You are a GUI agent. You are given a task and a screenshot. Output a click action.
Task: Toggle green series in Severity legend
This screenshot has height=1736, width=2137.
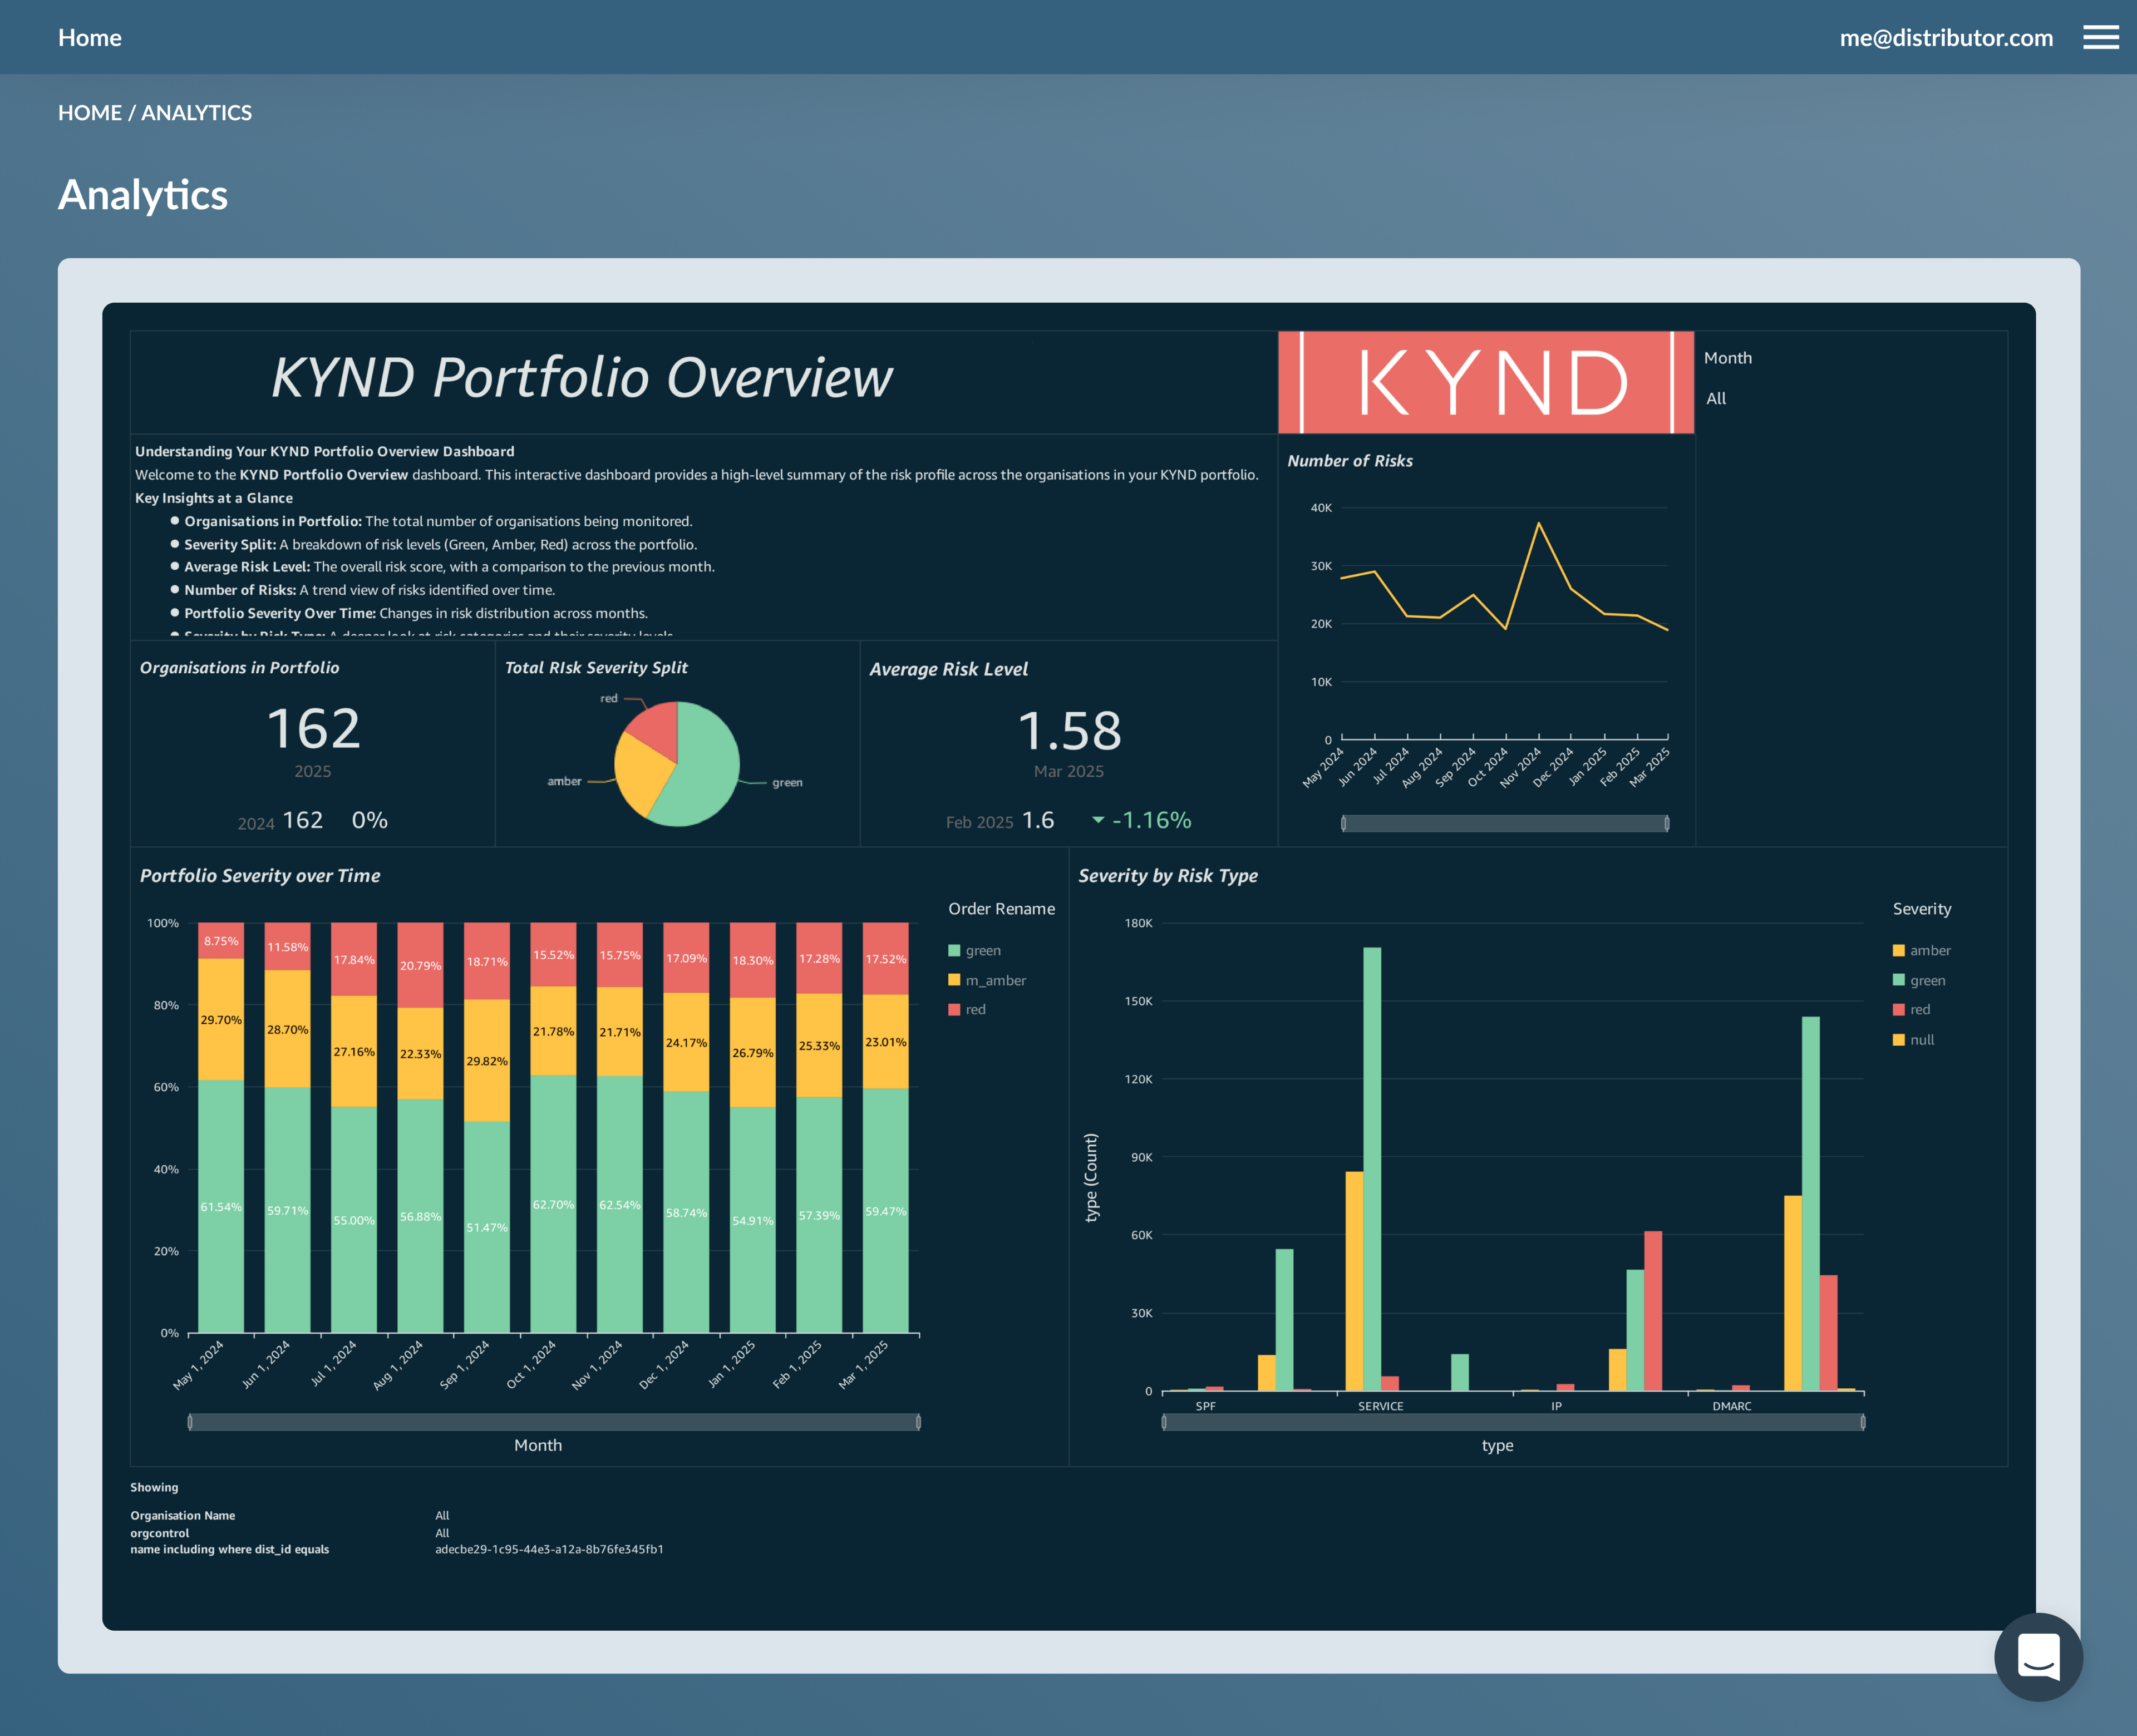click(x=1926, y=980)
